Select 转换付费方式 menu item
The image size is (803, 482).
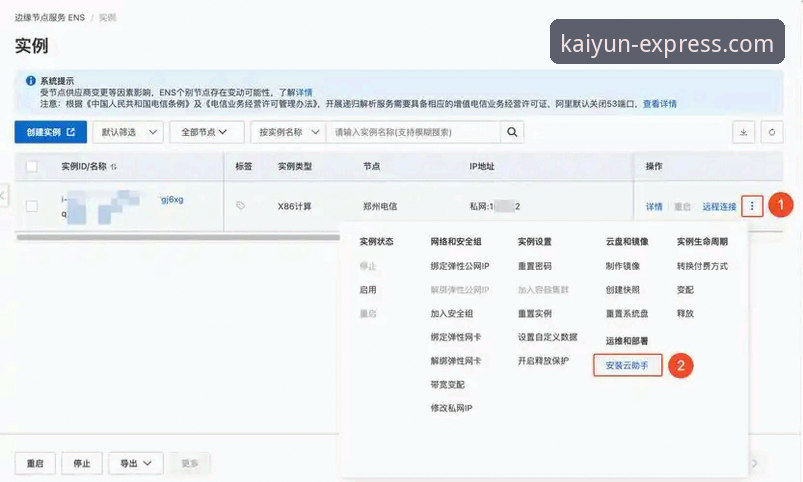[702, 266]
